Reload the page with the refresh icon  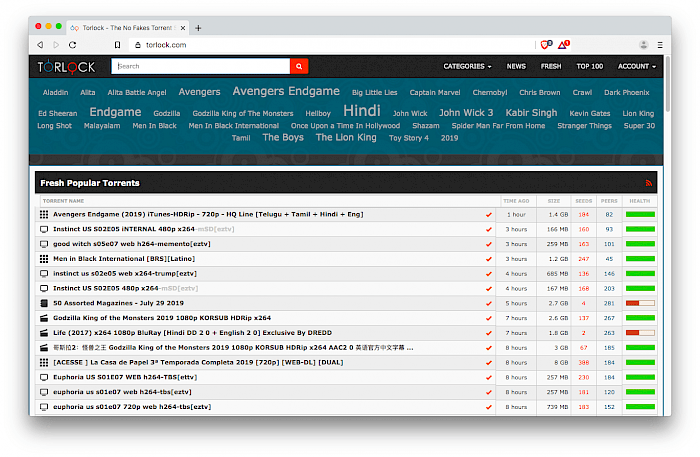coord(72,45)
